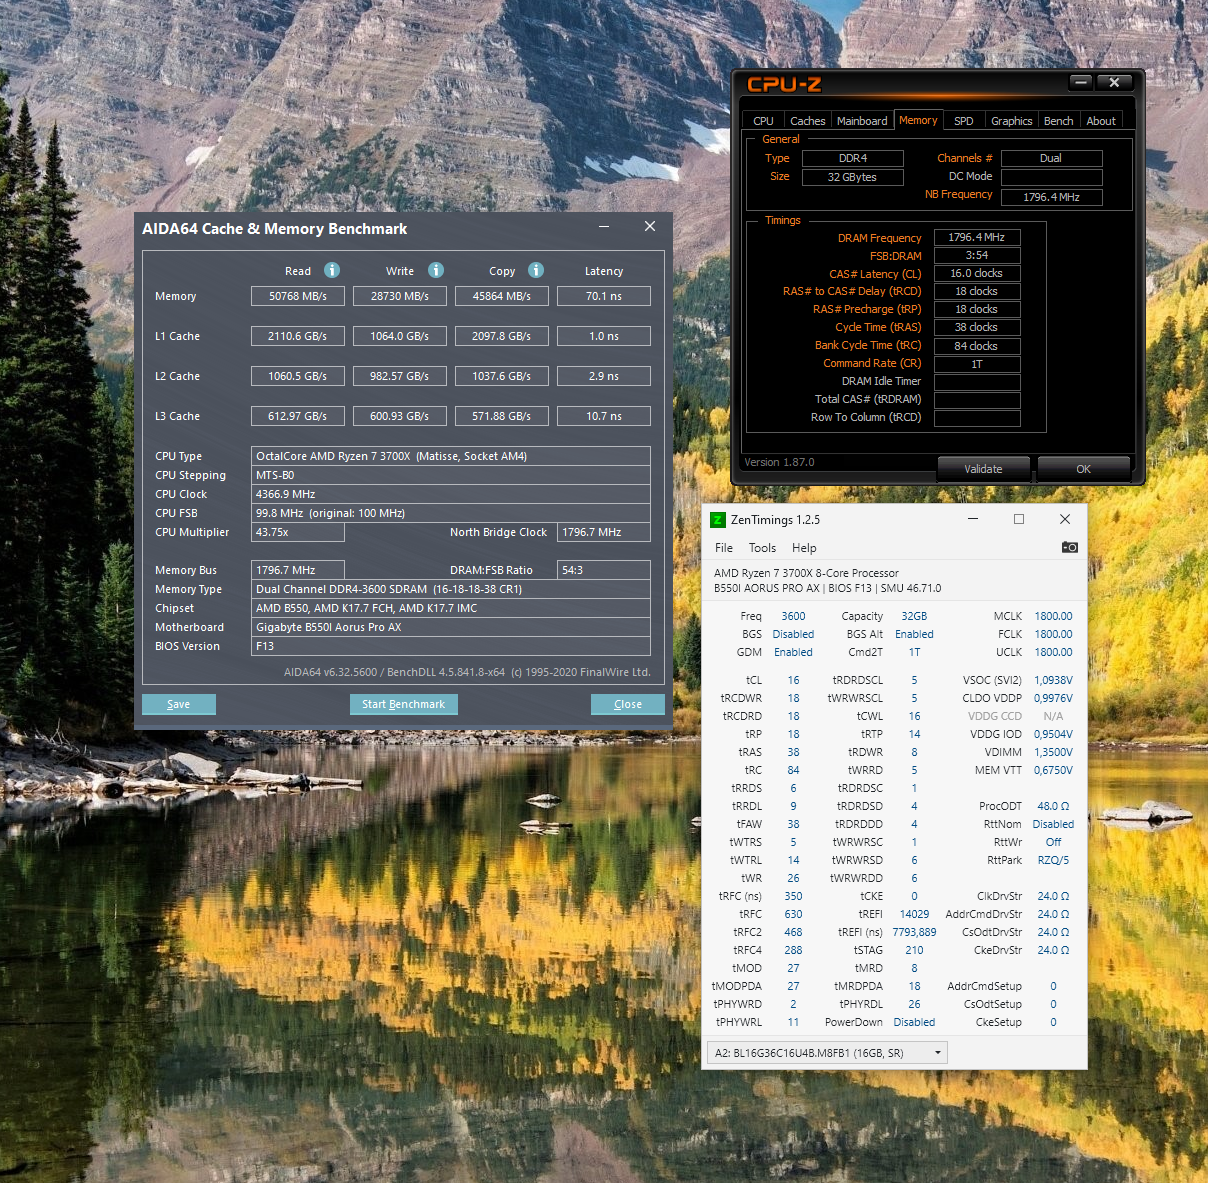Click the ProcODT value 48.0 Ω
The width and height of the screenshot is (1208, 1183).
point(1053,806)
